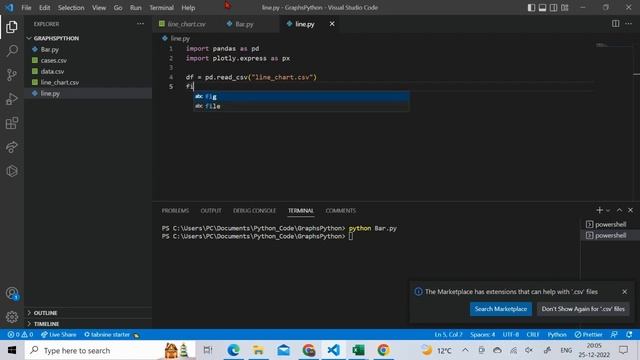
Task: Open the Accounts icon in activity bar
Action: (x=12, y=293)
